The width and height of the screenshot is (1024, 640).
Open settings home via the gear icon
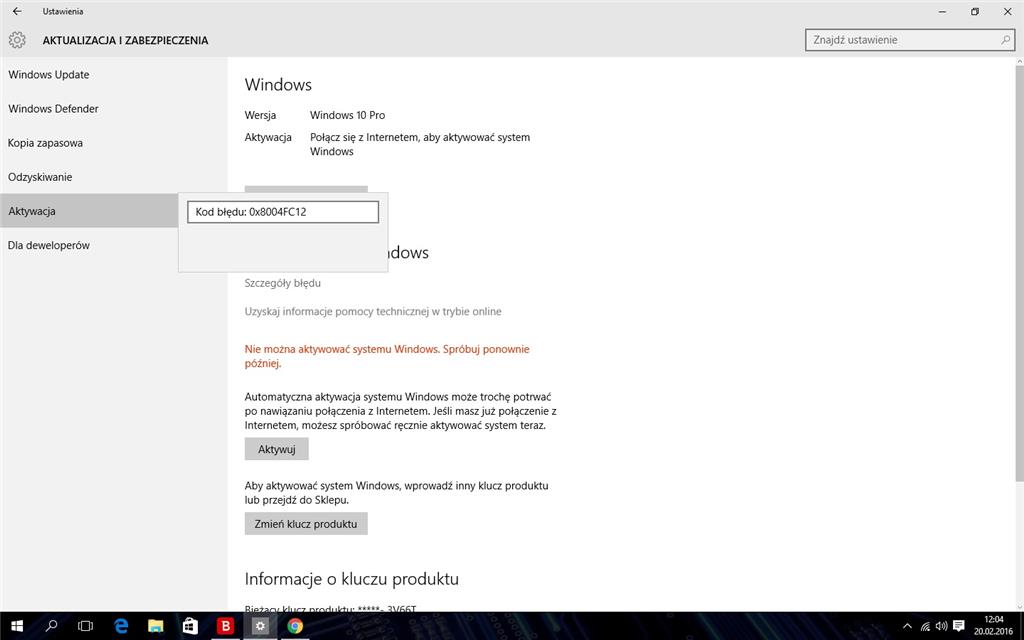pos(17,40)
